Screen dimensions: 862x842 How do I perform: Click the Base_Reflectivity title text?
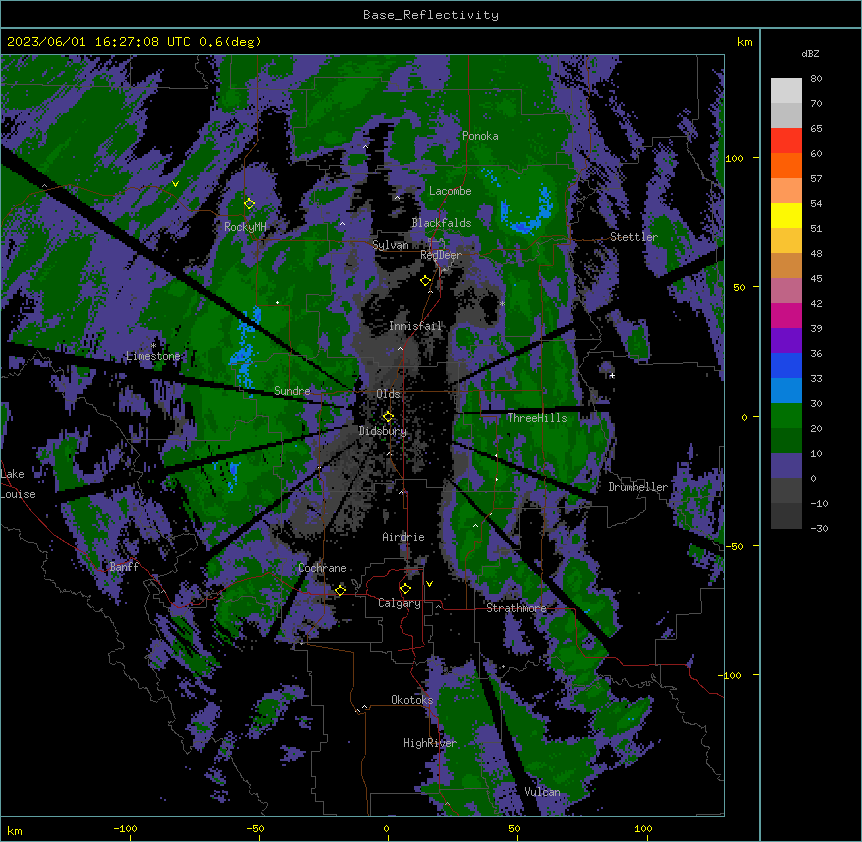click(430, 15)
